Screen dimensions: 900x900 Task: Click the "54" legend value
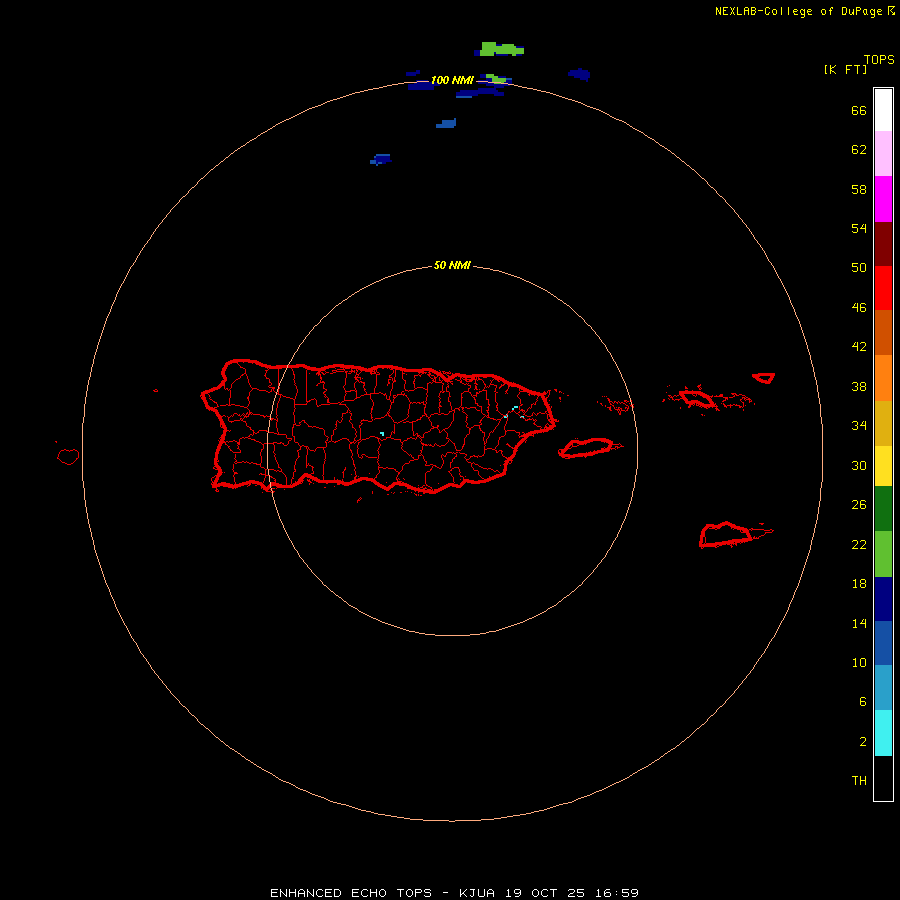859,228
